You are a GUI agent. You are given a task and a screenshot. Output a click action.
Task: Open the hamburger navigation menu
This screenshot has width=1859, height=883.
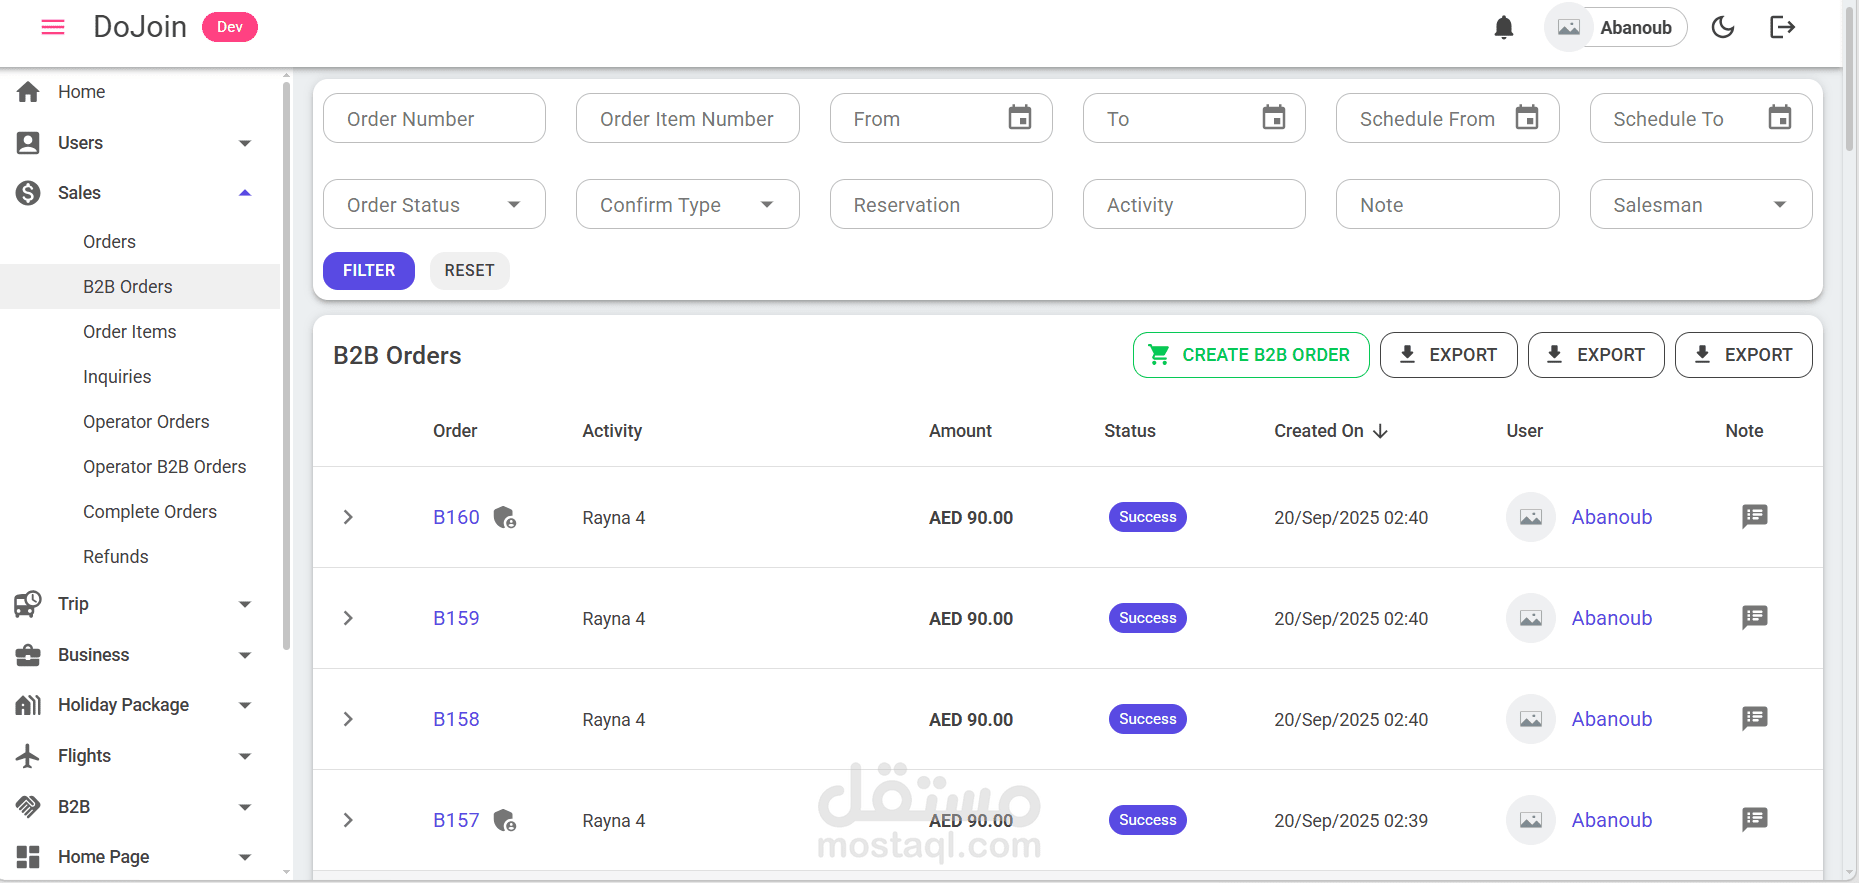click(x=53, y=27)
